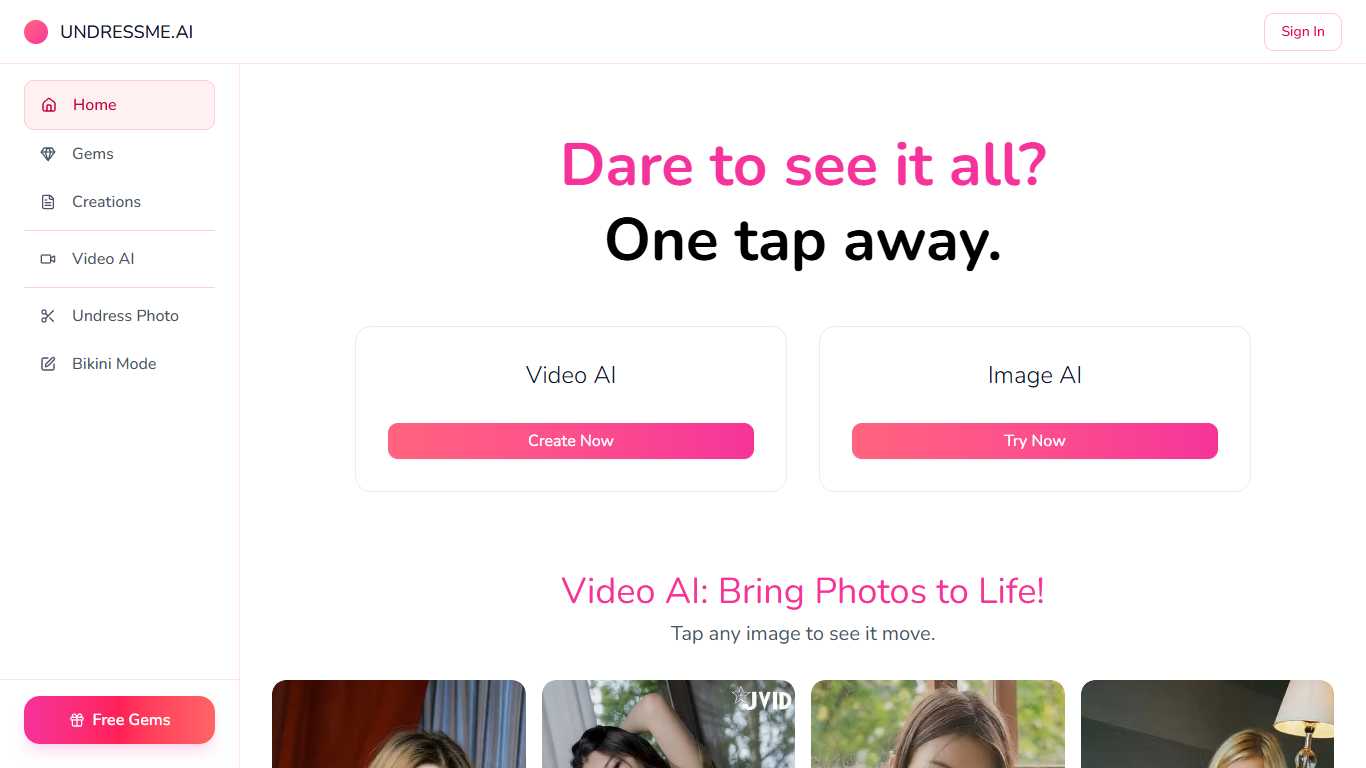
Task: Click the Creations document icon
Action: pyautogui.click(x=48, y=202)
